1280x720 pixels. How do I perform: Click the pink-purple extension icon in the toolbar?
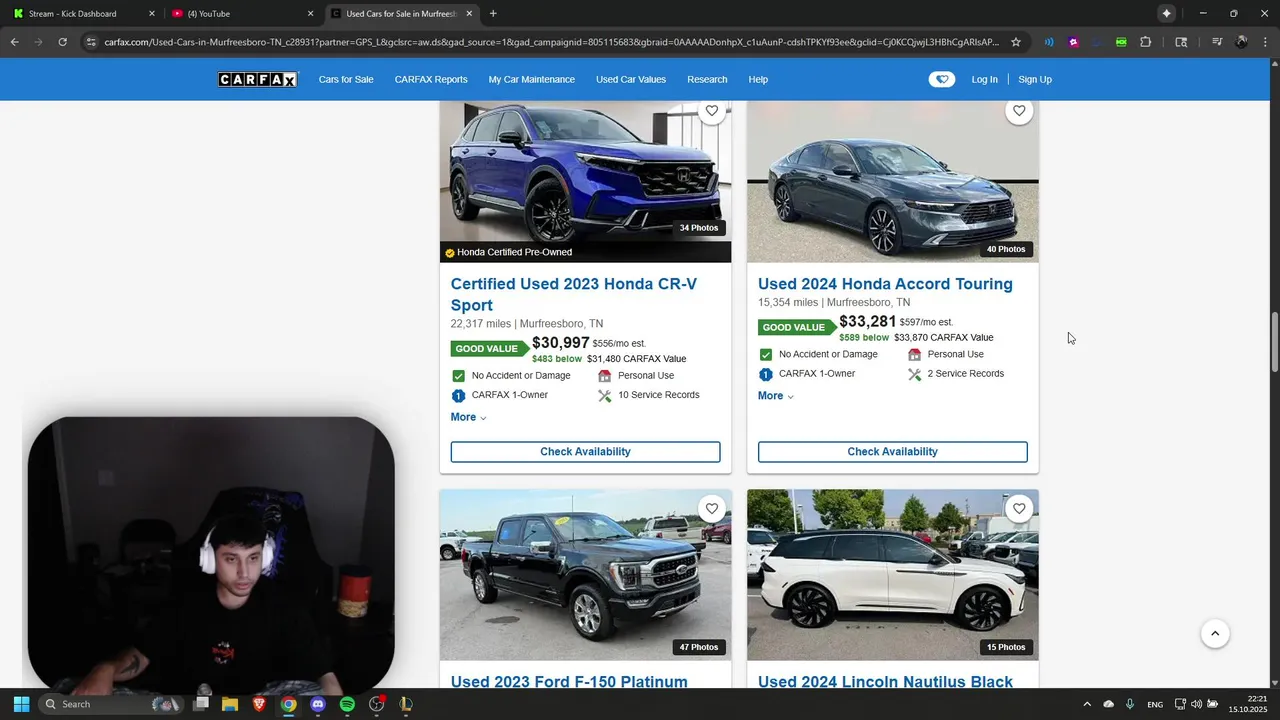tap(1073, 42)
